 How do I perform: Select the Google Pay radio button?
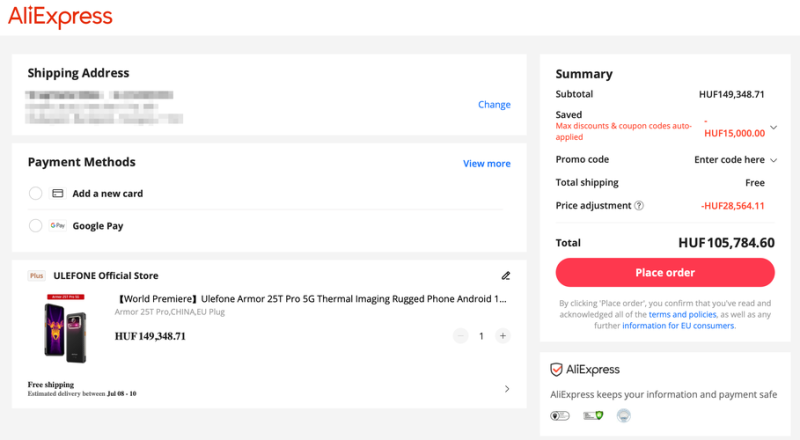(36, 226)
